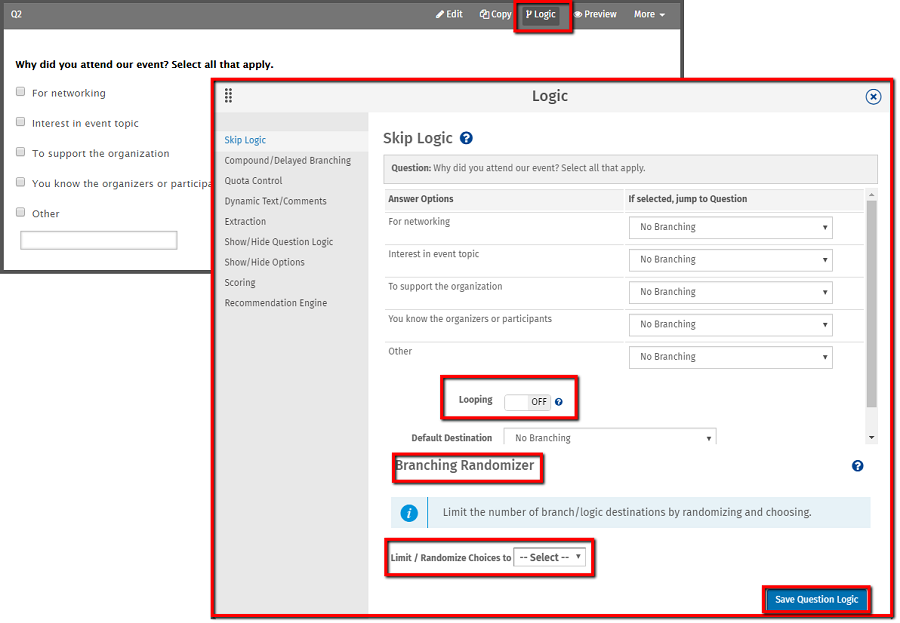900x623 pixels.
Task: Open Looping help question mark icon
Action: 558,402
